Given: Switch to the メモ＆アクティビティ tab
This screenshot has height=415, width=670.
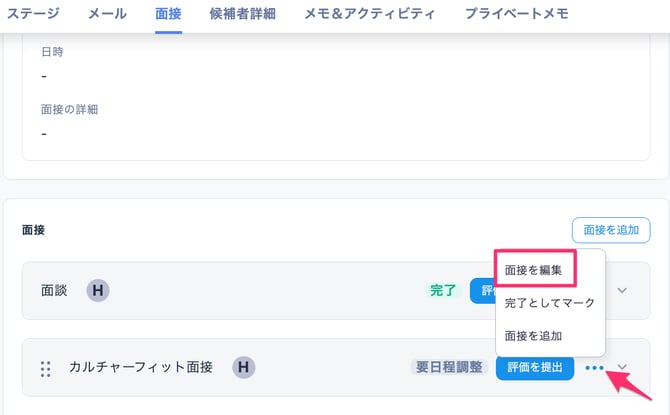Looking at the screenshot, I should click(x=370, y=14).
